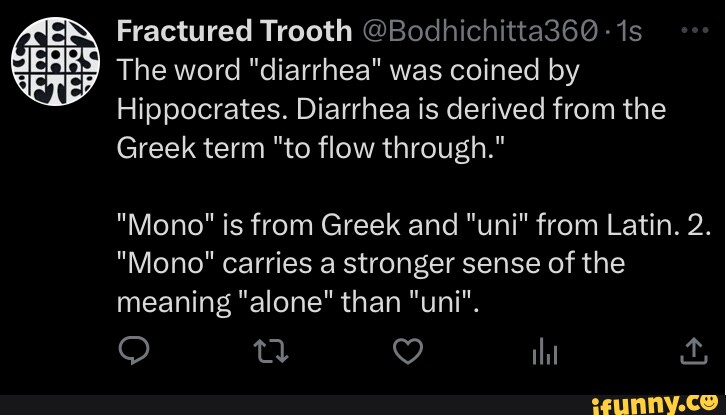Click the 1s timestamp of the tweet

[x=630, y=33]
